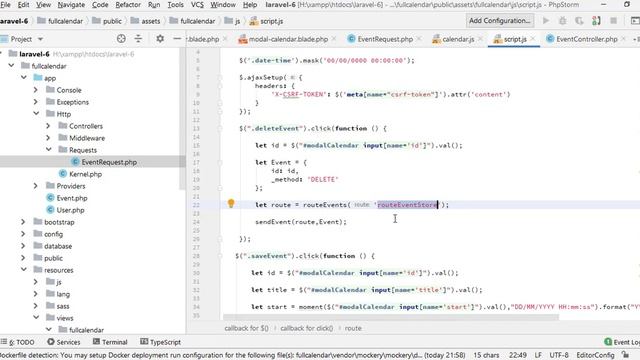Click 'callback for click()' editor breadcrumb
The width and height of the screenshot is (640, 360).
(307, 328)
